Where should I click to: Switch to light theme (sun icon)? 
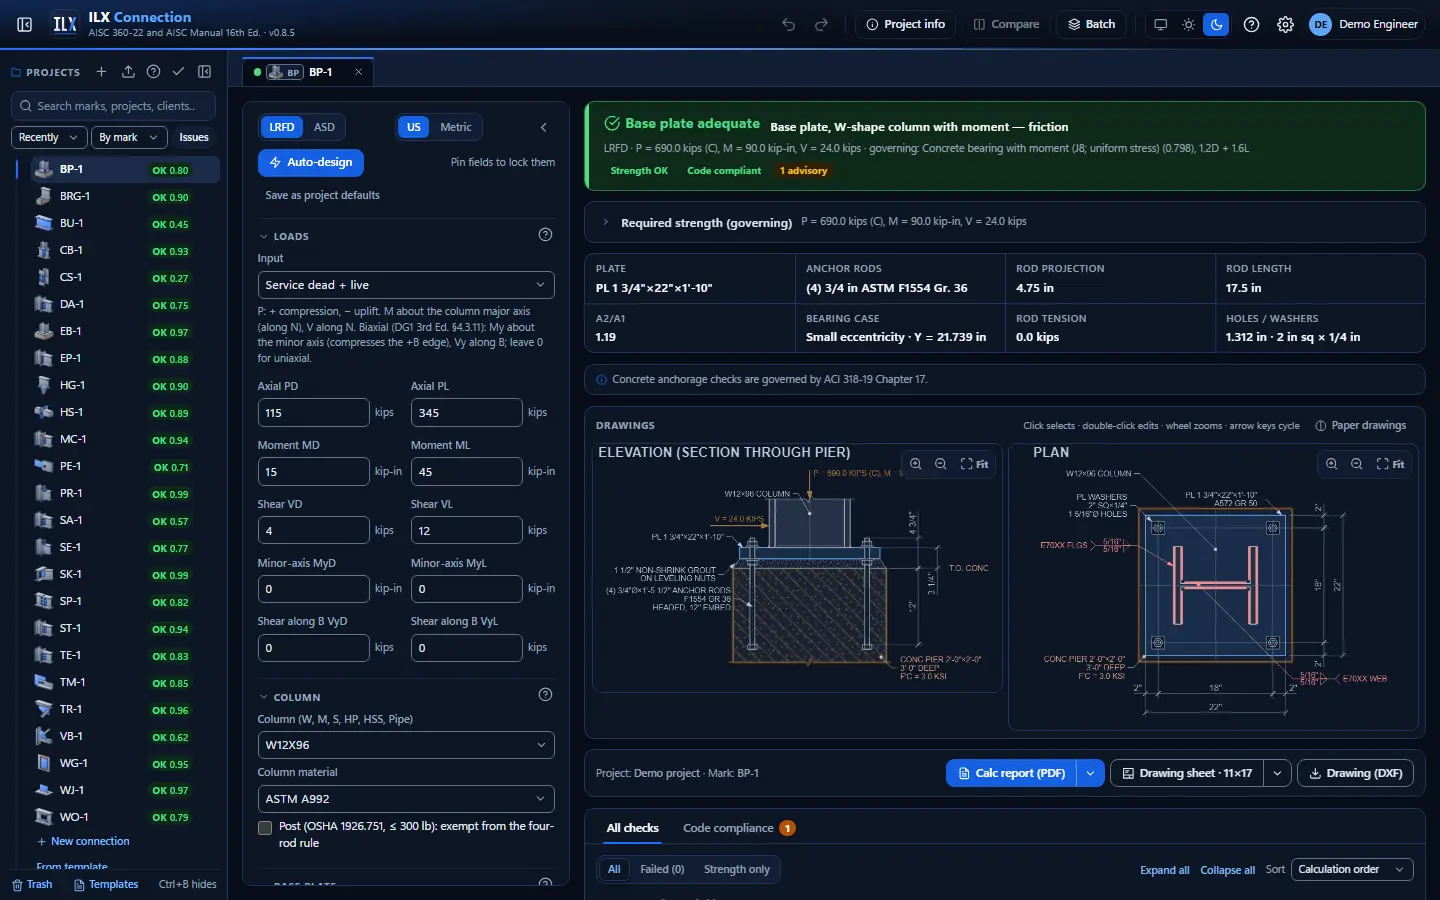1188,24
